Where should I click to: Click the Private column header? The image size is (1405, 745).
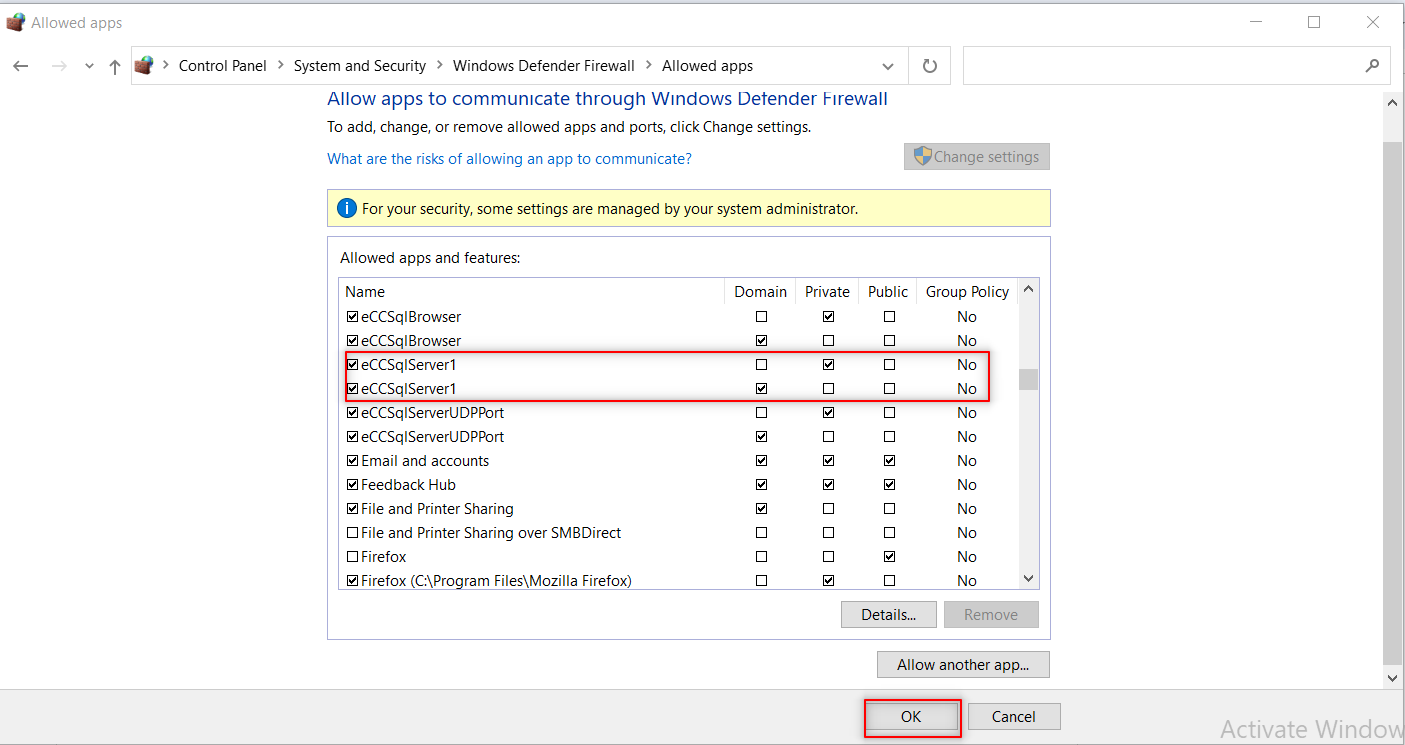(827, 292)
